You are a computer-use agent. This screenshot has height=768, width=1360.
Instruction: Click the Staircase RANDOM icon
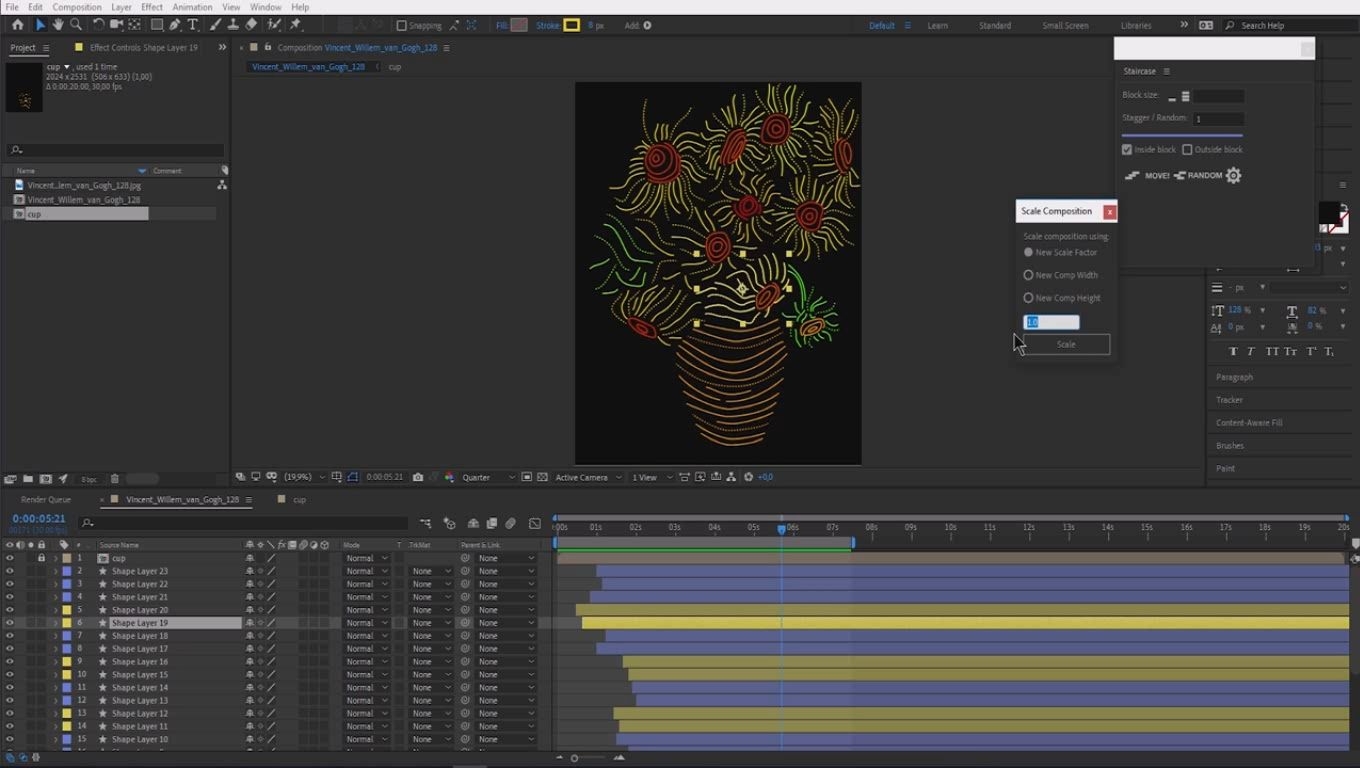[1198, 176]
